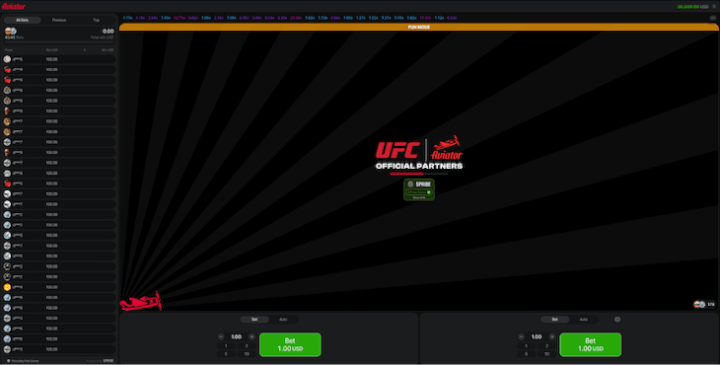Click the left bet amount 1.00 field
720x365 pixels.
coord(236,337)
